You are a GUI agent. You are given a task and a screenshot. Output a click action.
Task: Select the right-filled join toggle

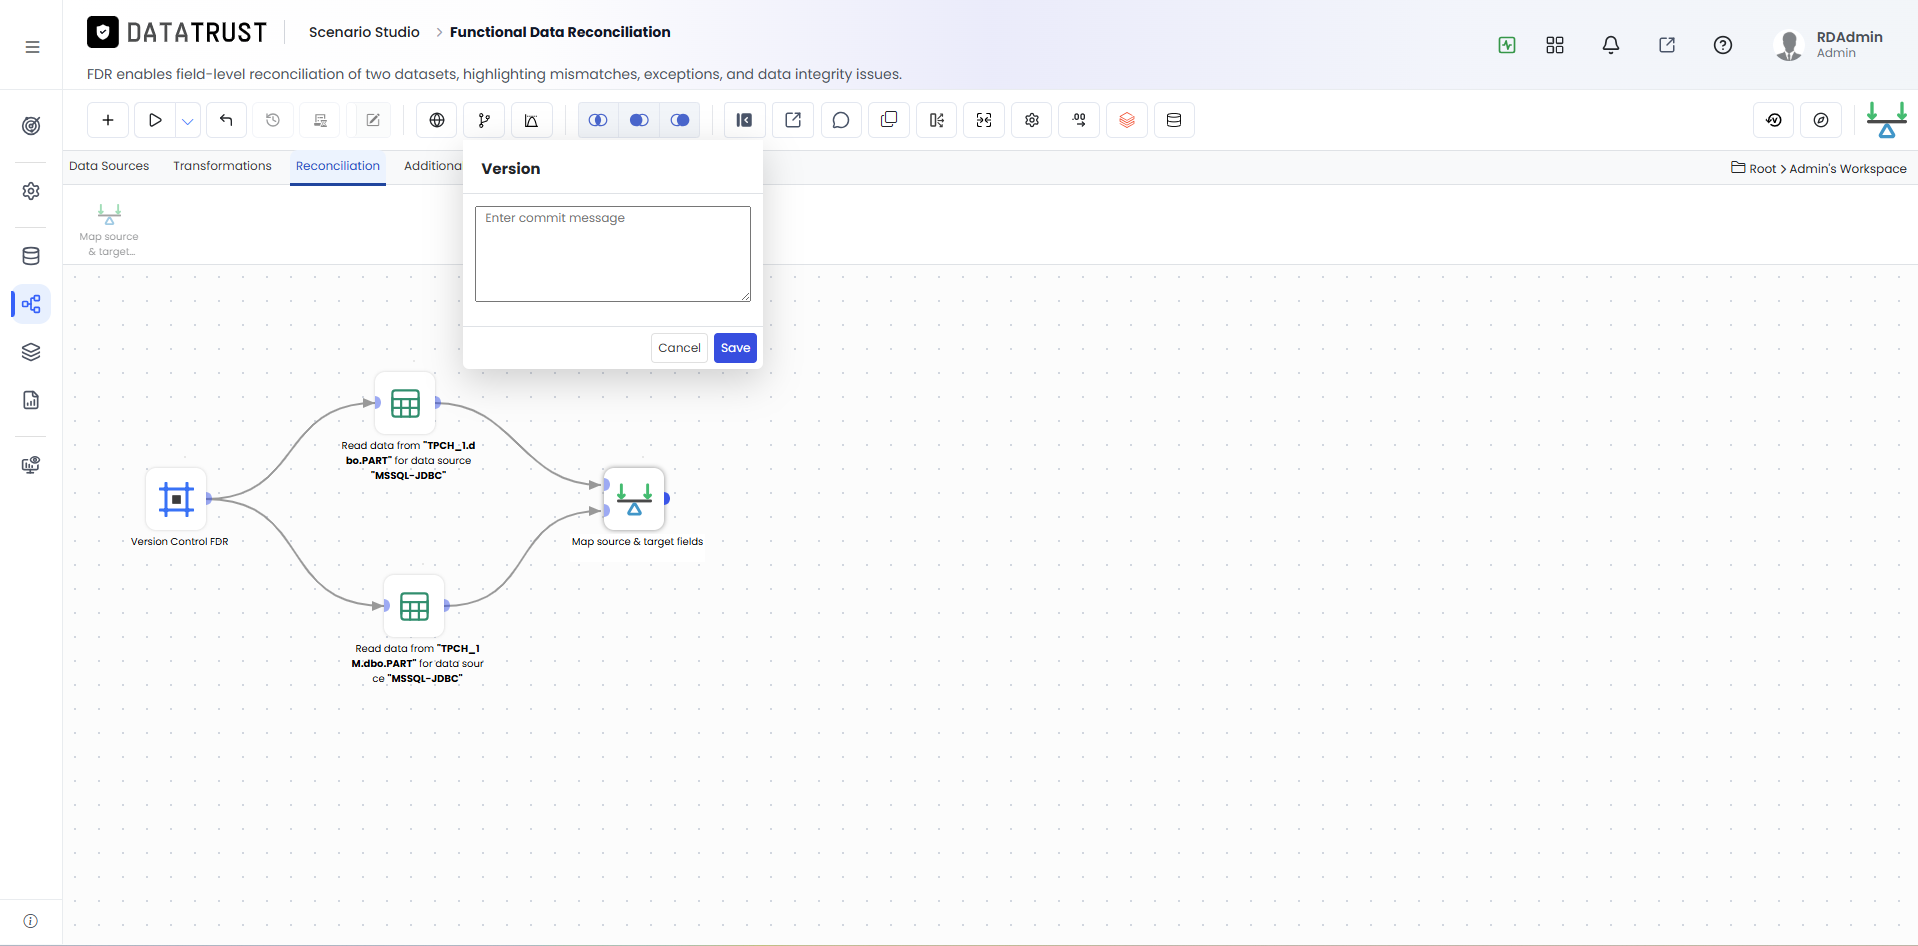tap(680, 120)
